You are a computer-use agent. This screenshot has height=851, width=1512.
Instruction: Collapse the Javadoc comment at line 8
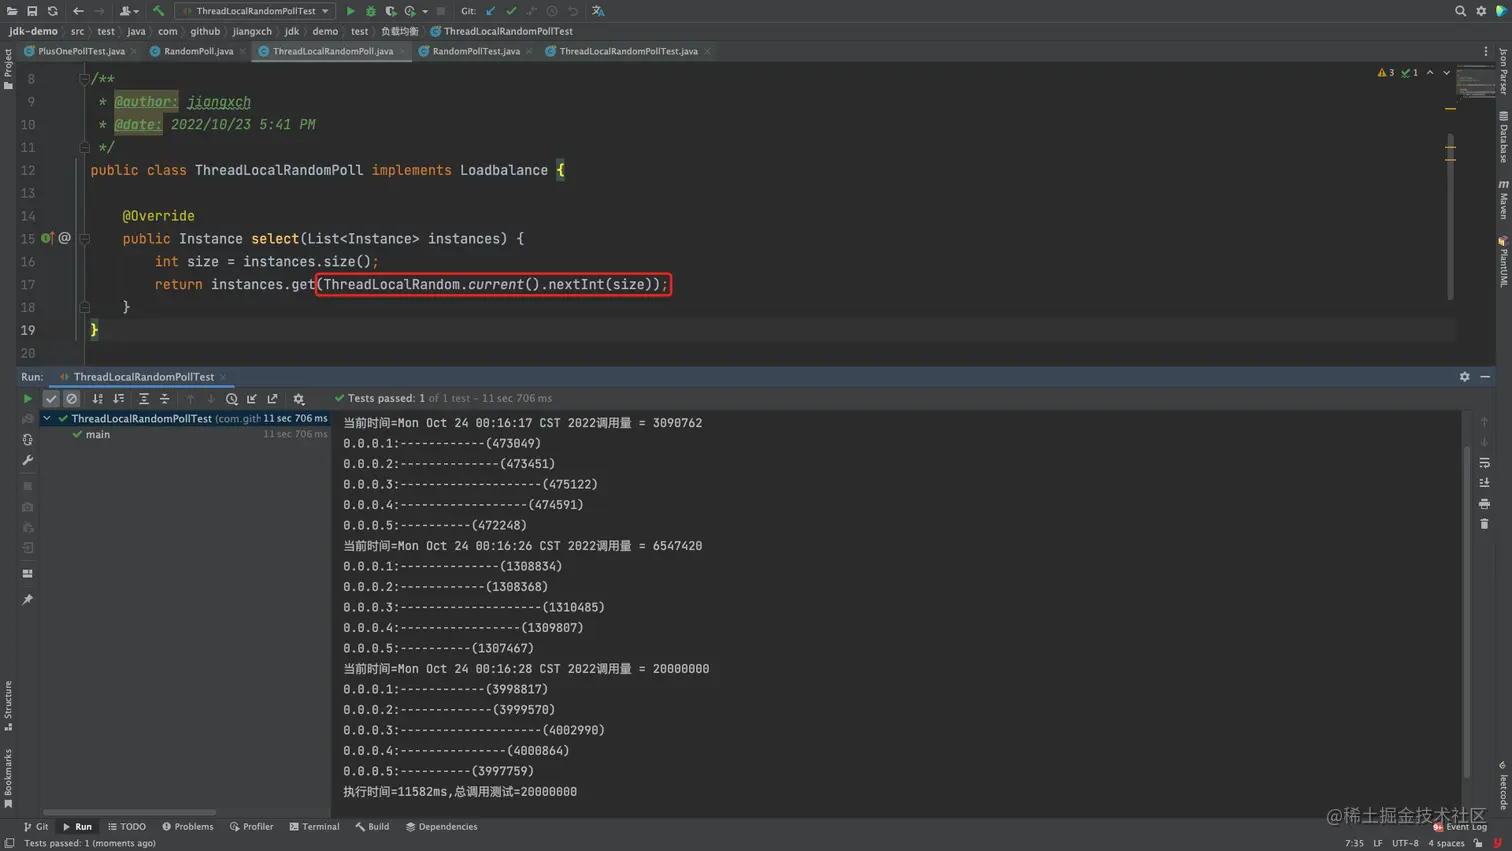pyautogui.click(x=84, y=79)
